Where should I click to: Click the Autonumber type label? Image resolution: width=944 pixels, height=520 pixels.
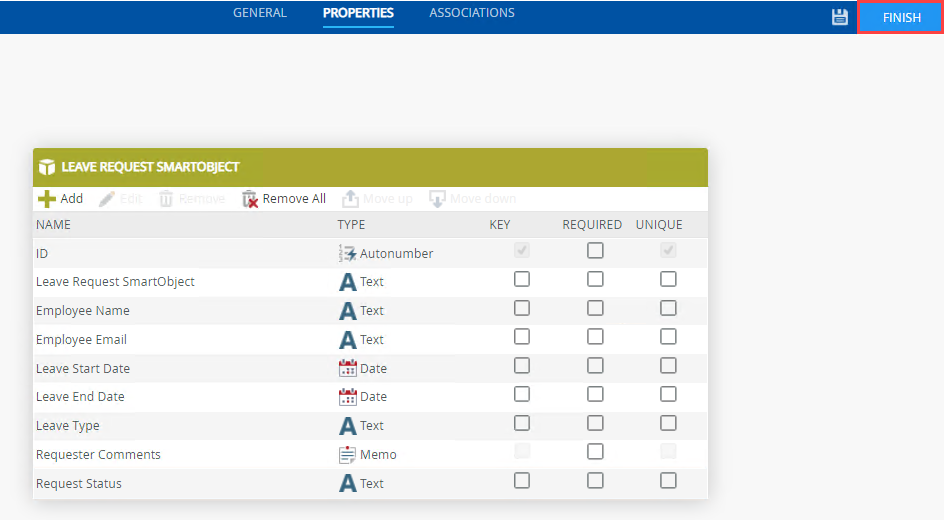(396, 253)
